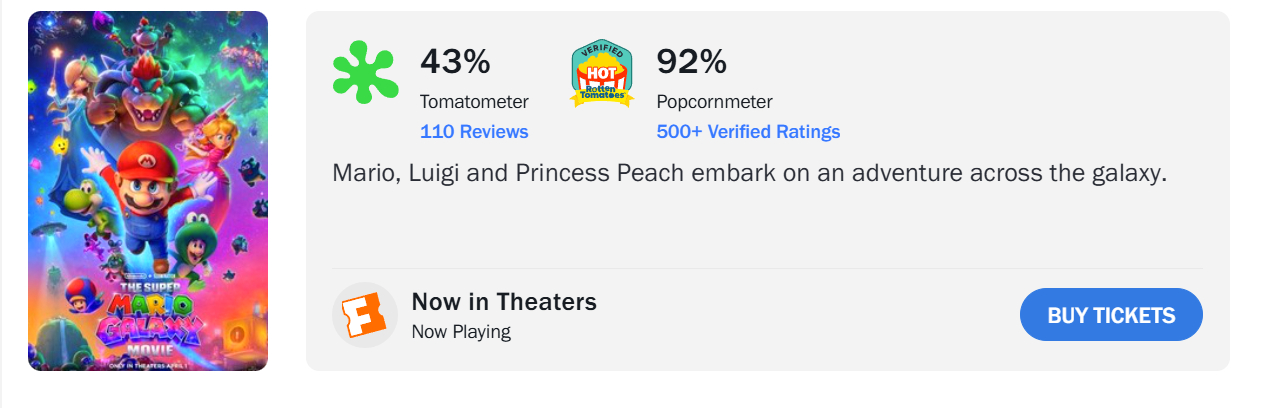Click the Now in Theaters heading

pos(504,301)
